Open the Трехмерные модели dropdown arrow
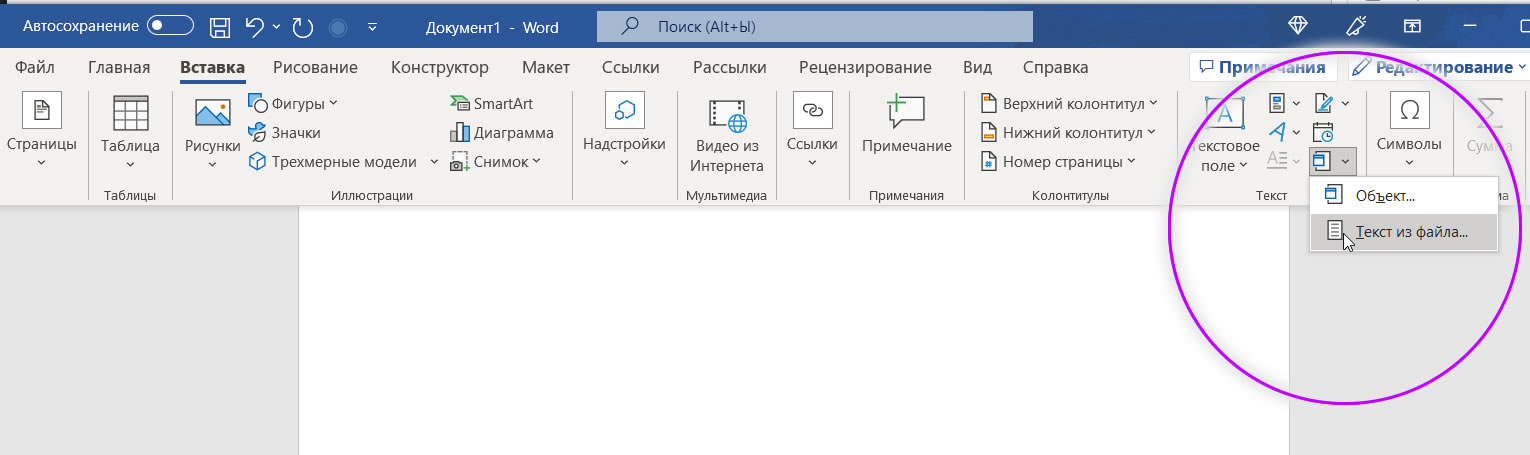The image size is (1530, 455). click(x=434, y=161)
